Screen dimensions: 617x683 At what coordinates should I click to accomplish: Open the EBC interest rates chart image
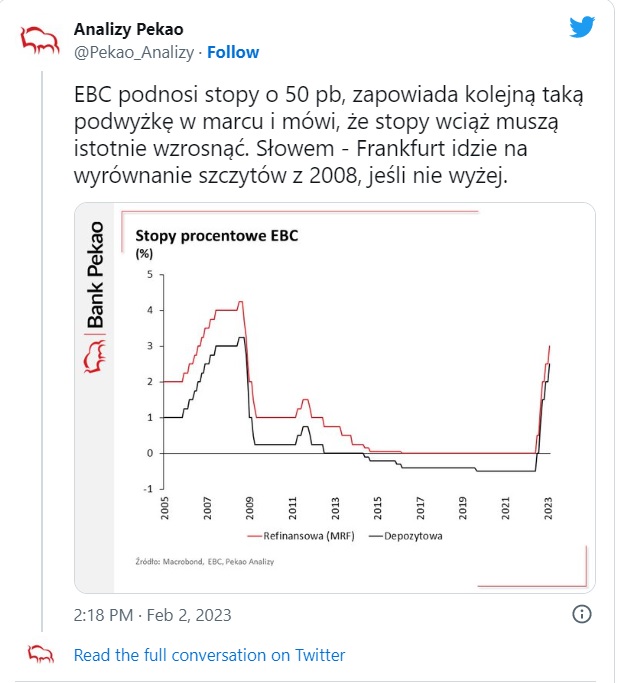335,398
